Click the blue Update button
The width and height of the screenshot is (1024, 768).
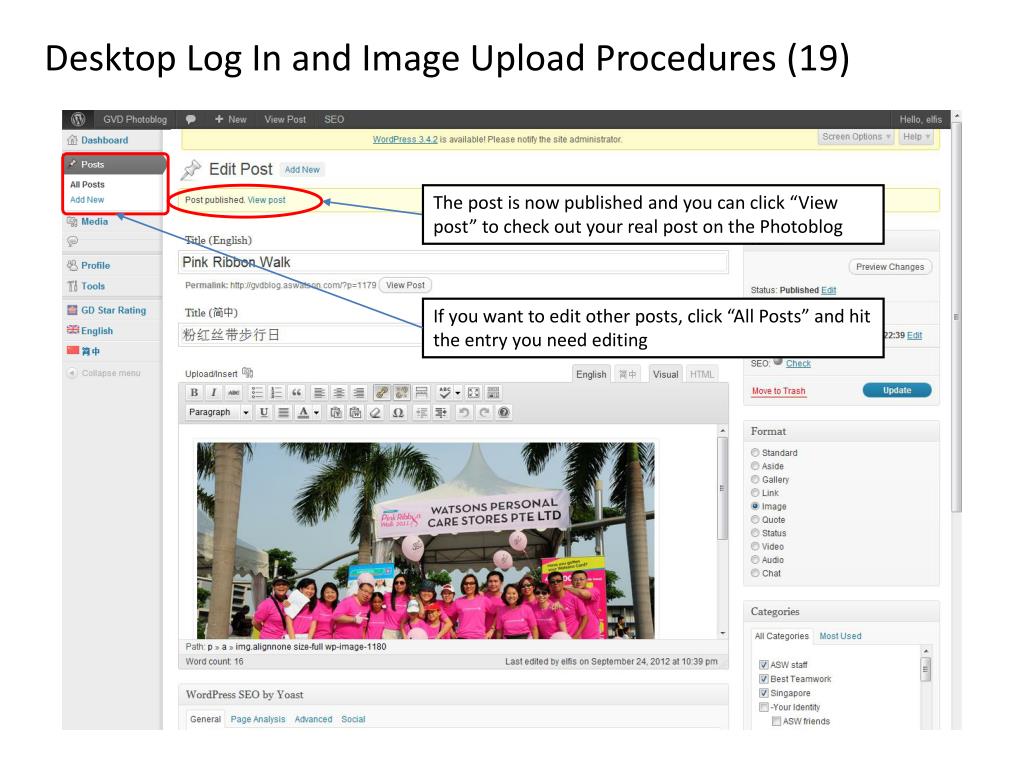click(897, 390)
